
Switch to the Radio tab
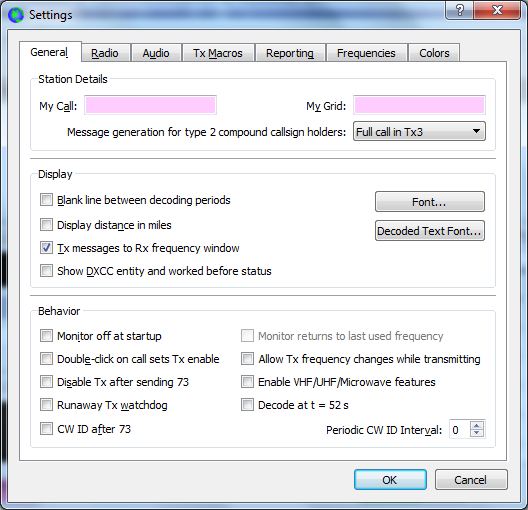[x=105, y=53]
